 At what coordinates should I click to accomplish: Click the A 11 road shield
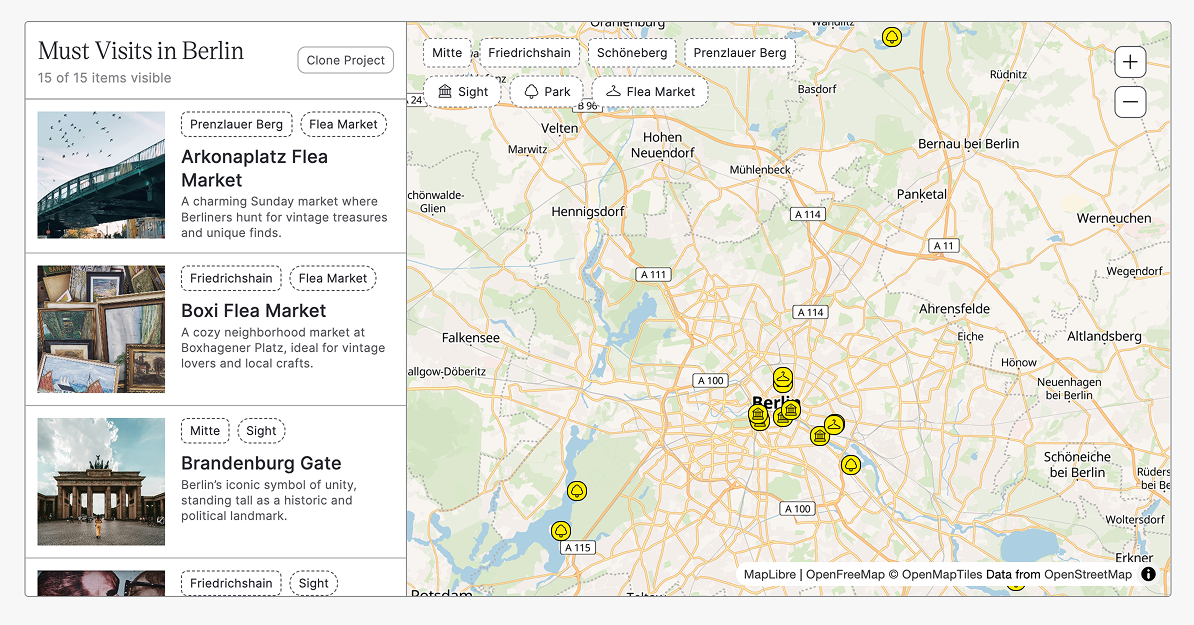click(x=944, y=245)
